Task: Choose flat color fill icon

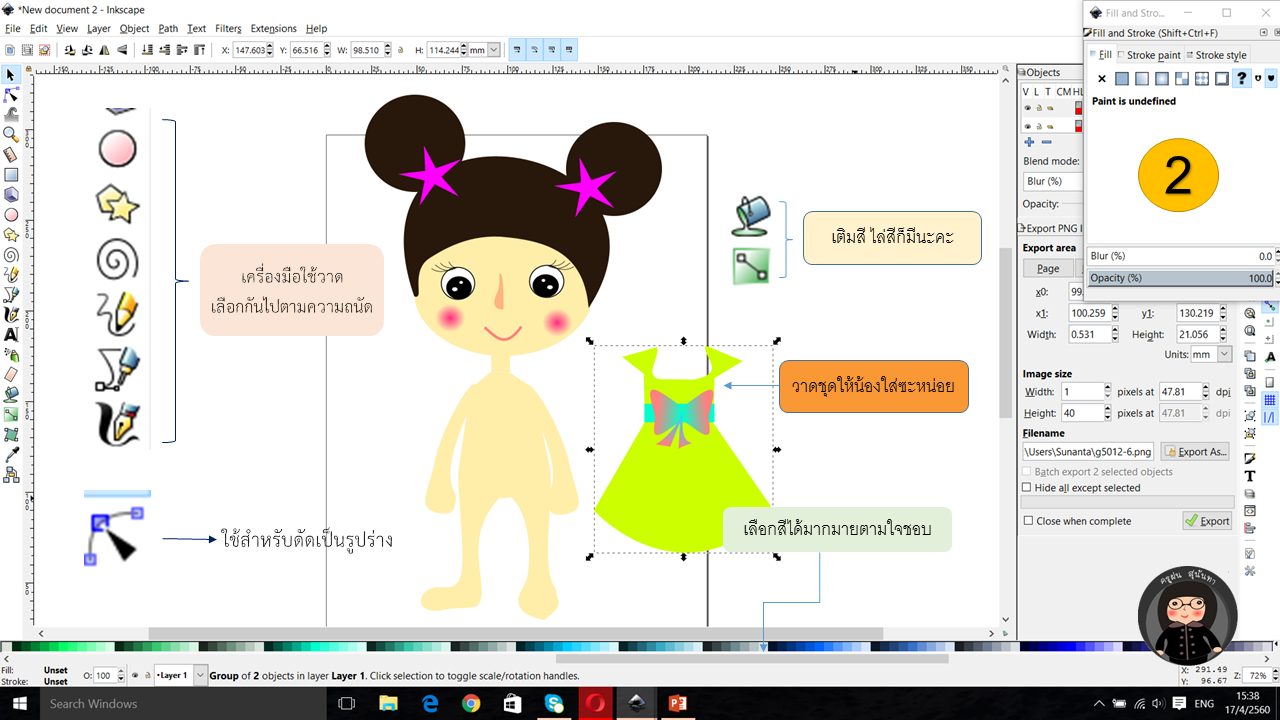Action: pos(1122,79)
